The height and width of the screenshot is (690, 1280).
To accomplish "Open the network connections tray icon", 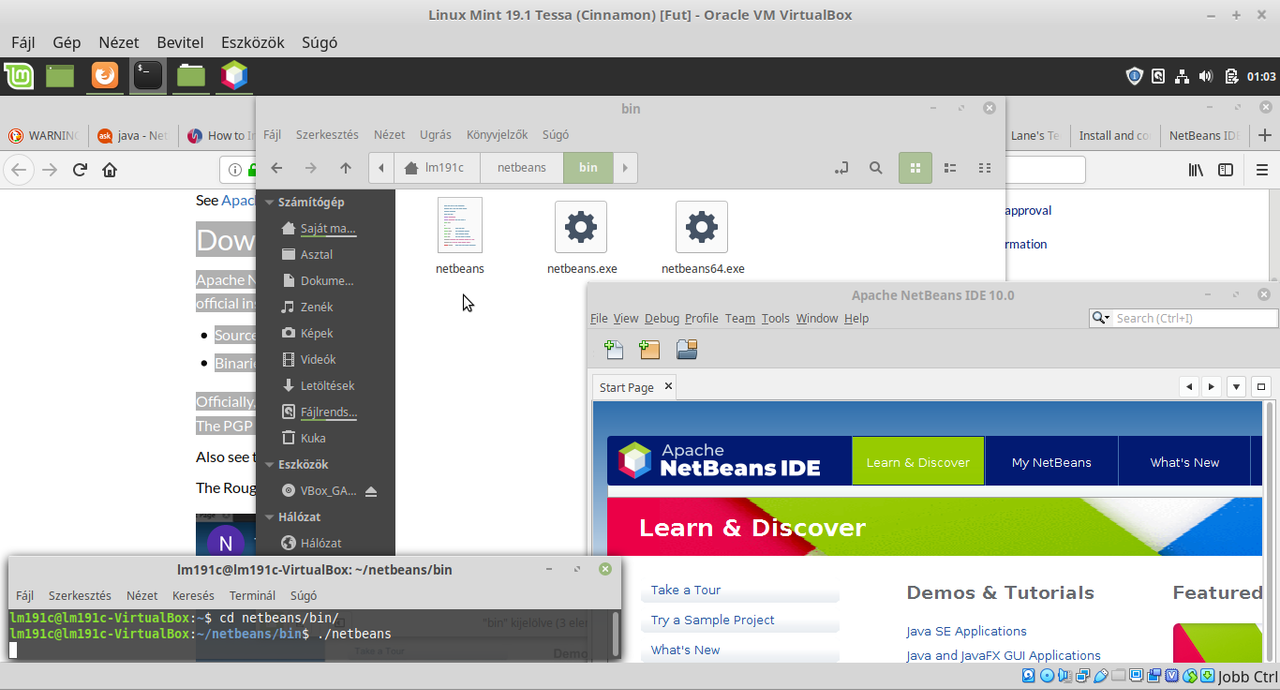I will [x=1182, y=76].
